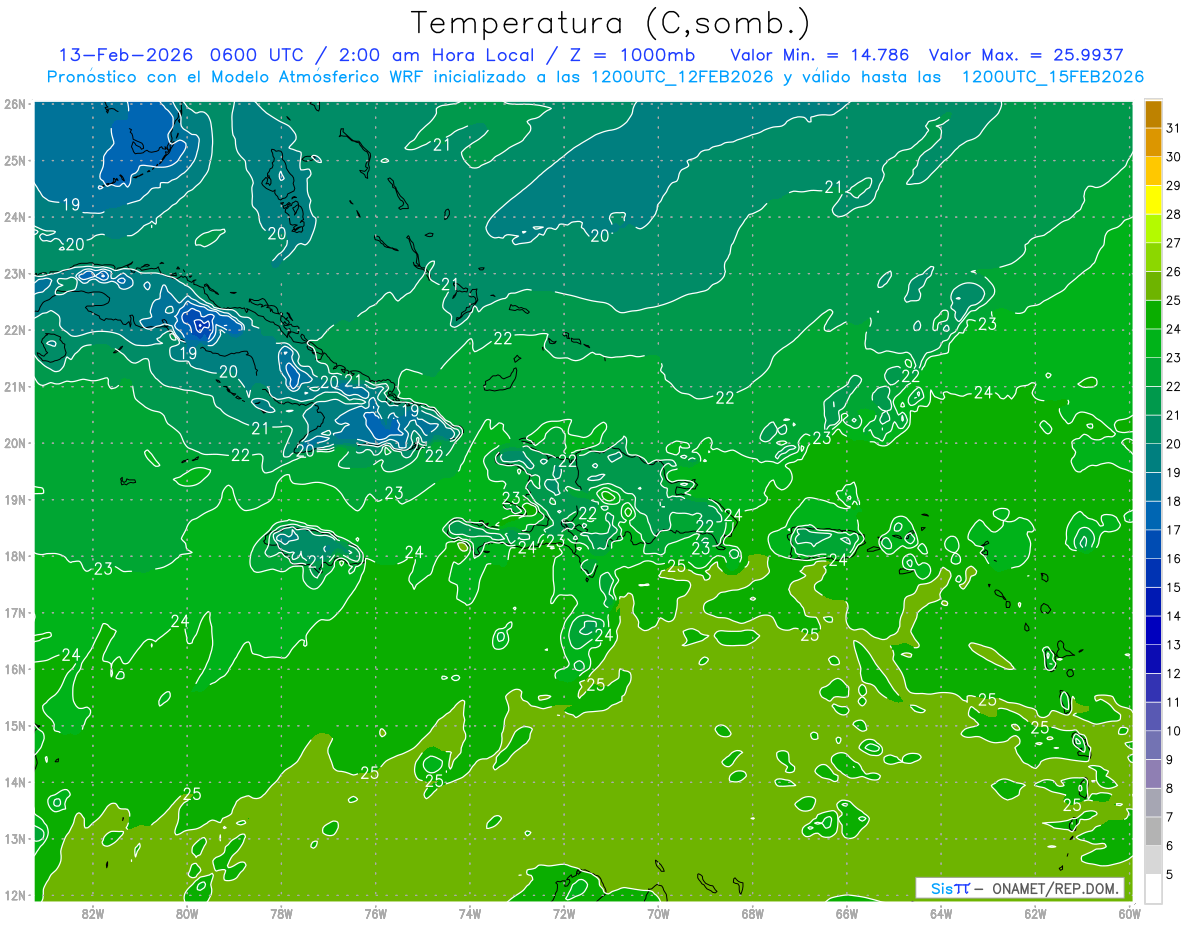Click the 26N latitude axis label

pyautogui.click(x=14, y=104)
